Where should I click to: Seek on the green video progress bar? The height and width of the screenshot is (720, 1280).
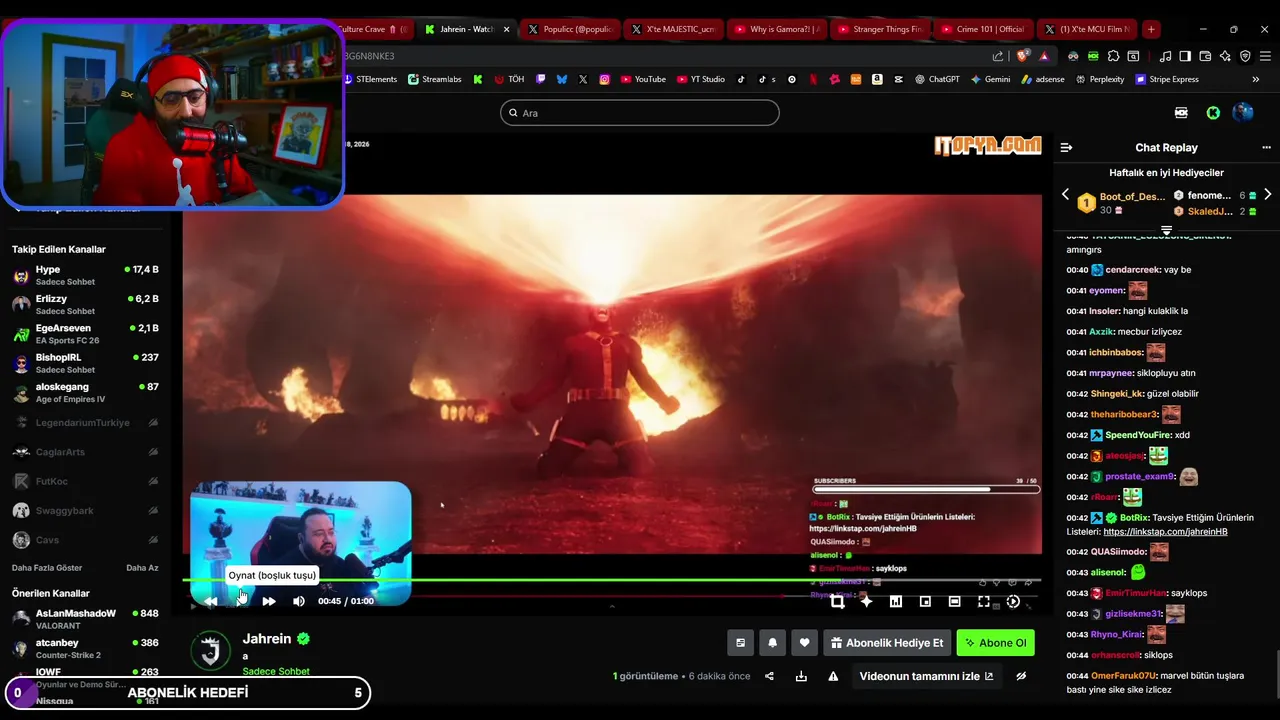(x=611, y=580)
